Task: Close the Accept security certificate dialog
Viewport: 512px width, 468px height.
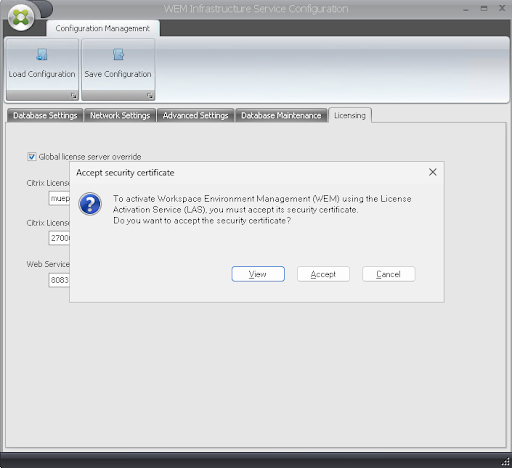Action: (433, 172)
